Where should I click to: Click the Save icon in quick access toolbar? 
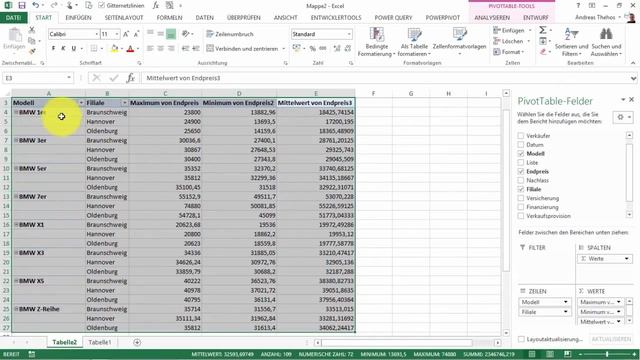coord(22,5)
